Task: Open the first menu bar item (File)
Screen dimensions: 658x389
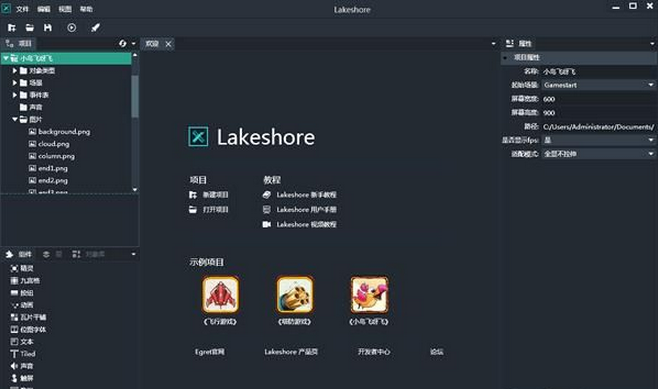Action: (22, 9)
